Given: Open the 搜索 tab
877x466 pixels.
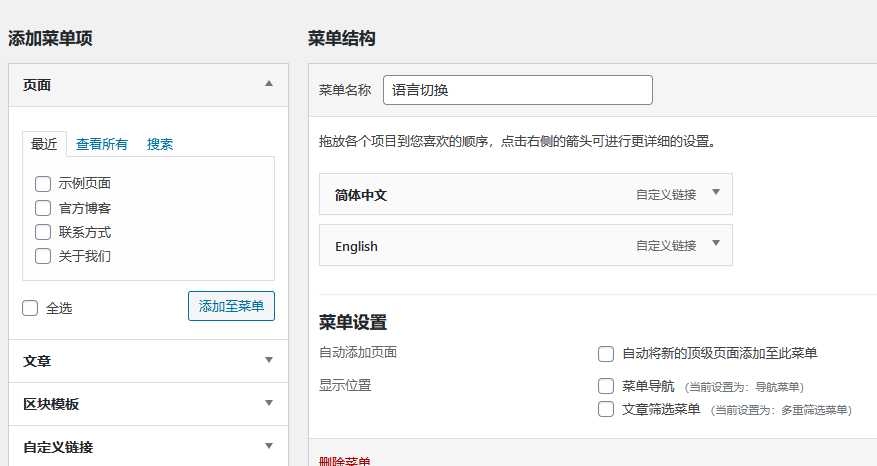Looking at the screenshot, I should click(160, 144).
